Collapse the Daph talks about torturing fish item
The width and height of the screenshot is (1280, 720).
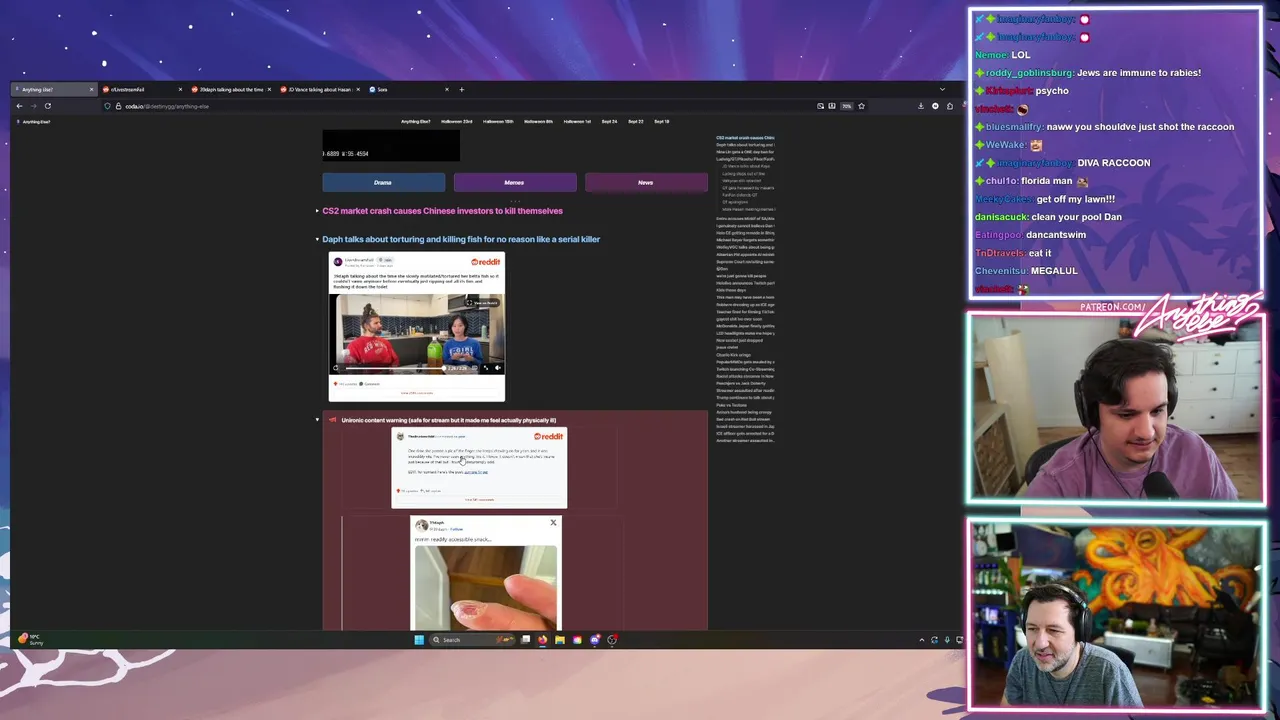(317, 239)
